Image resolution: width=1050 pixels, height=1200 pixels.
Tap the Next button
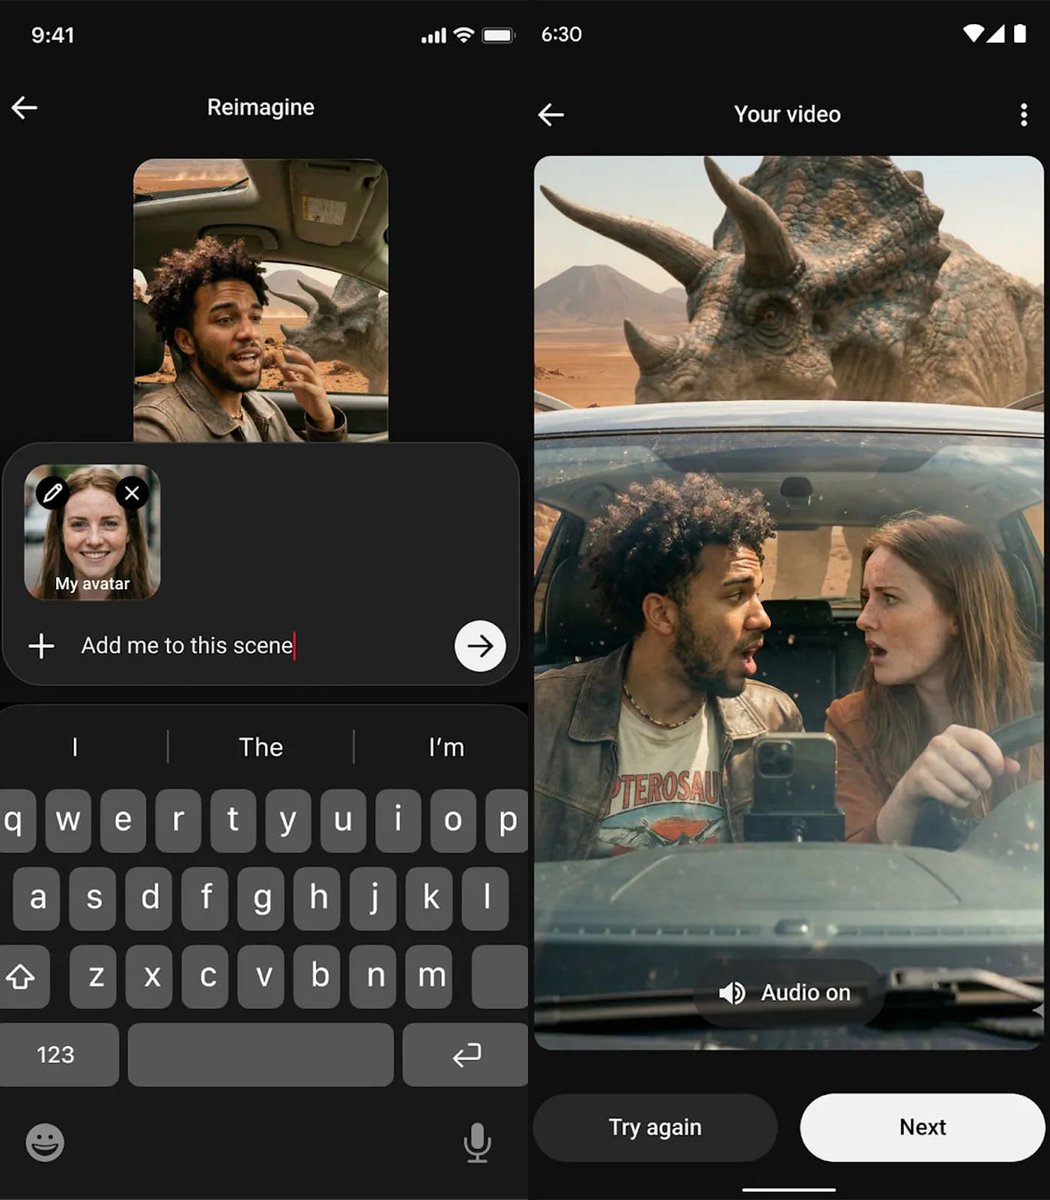(922, 1128)
